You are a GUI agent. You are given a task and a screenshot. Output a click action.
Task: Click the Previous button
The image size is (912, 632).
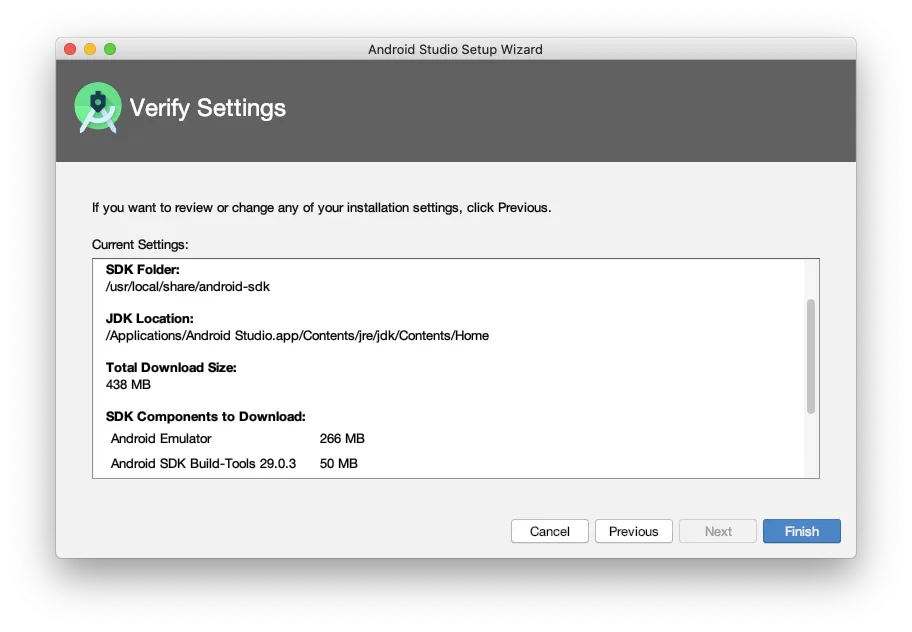(633, 531)
